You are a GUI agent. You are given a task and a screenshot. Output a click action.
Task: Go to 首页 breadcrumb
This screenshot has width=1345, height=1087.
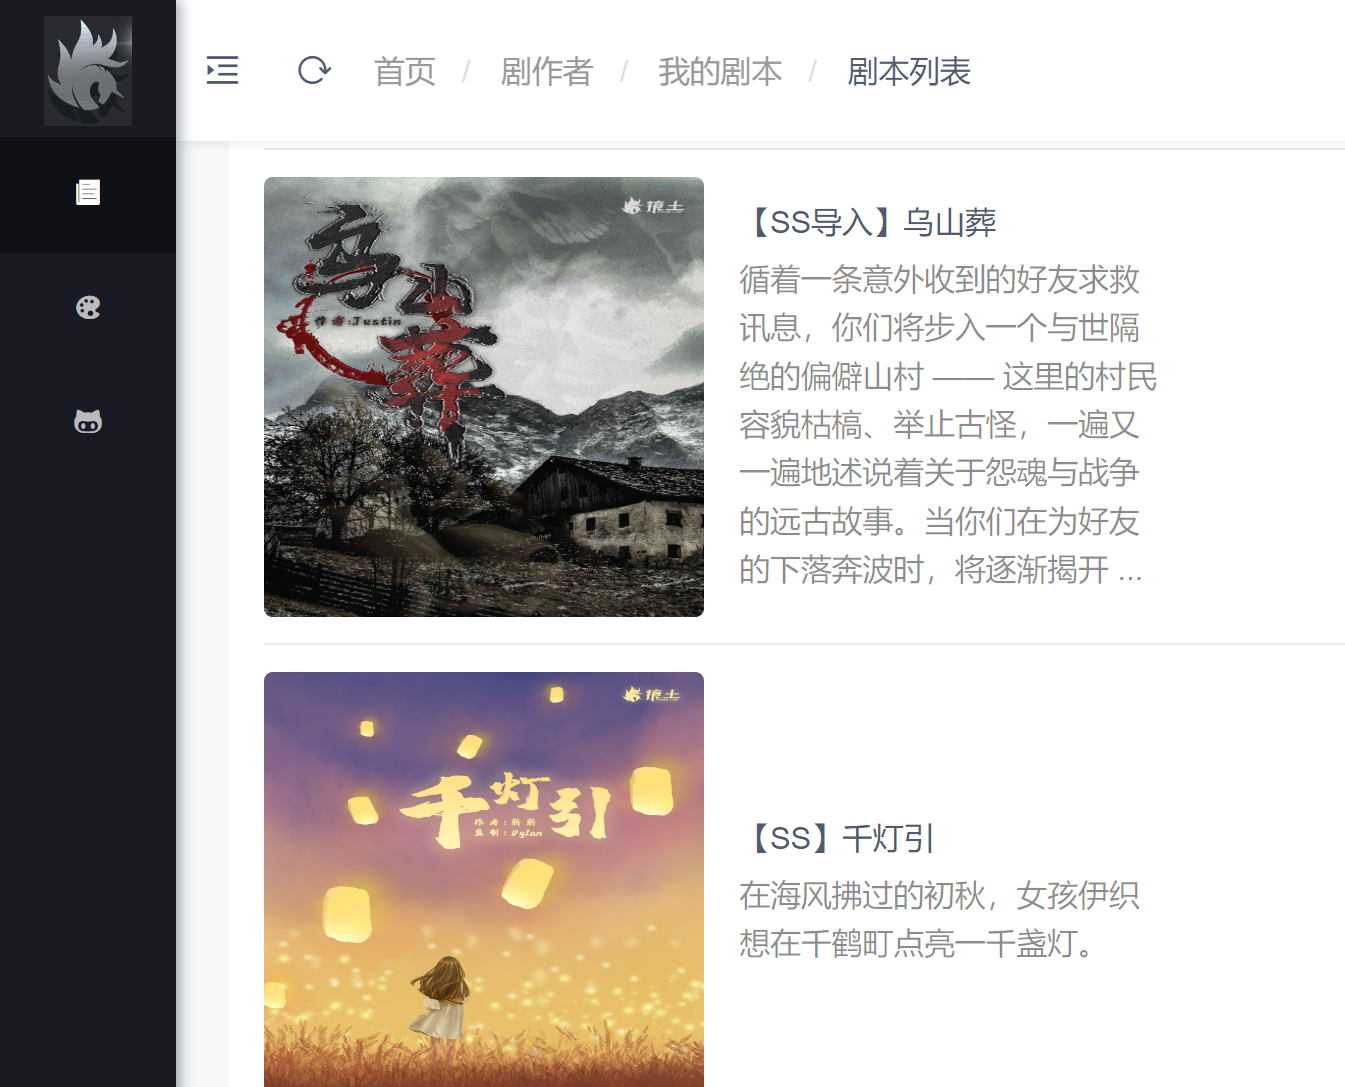(405, 72)
